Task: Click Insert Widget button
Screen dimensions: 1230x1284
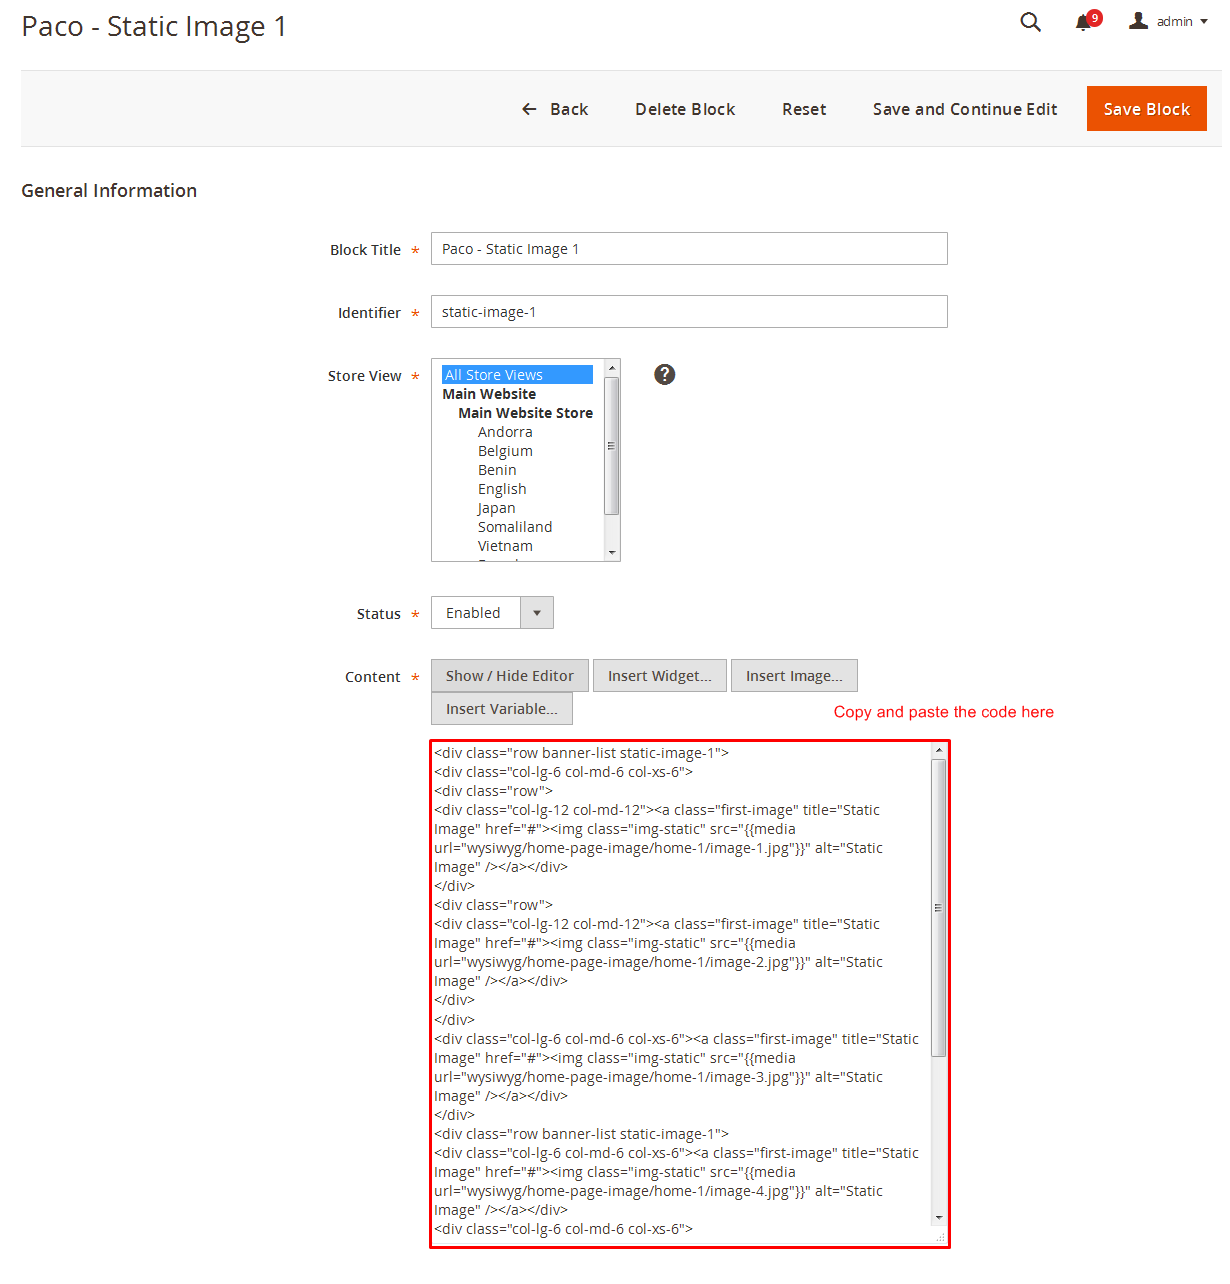Action: coord(659,676)
